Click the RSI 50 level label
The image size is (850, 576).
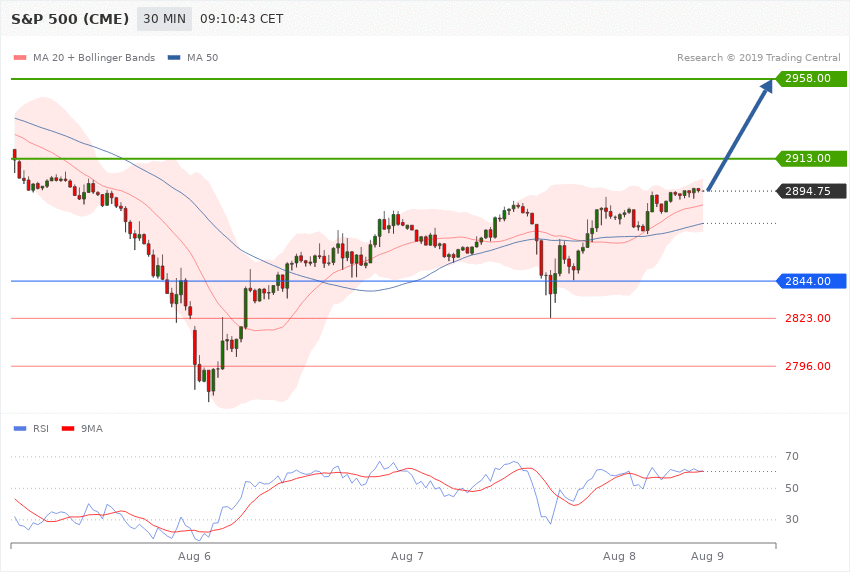[x=792, y=488]
